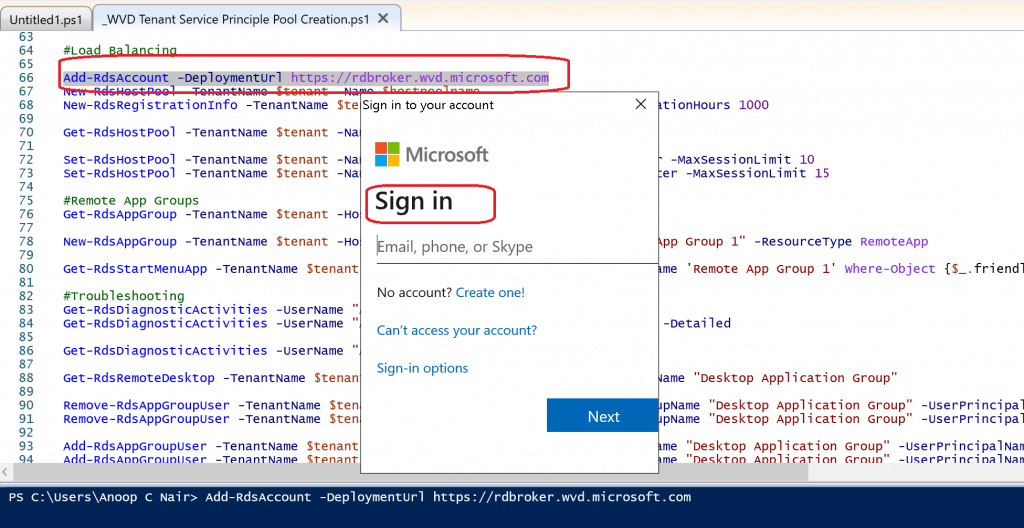Click -MaxSessionLimit 10 on line 72
This screenshot has height=528, width=1024.
743,159
